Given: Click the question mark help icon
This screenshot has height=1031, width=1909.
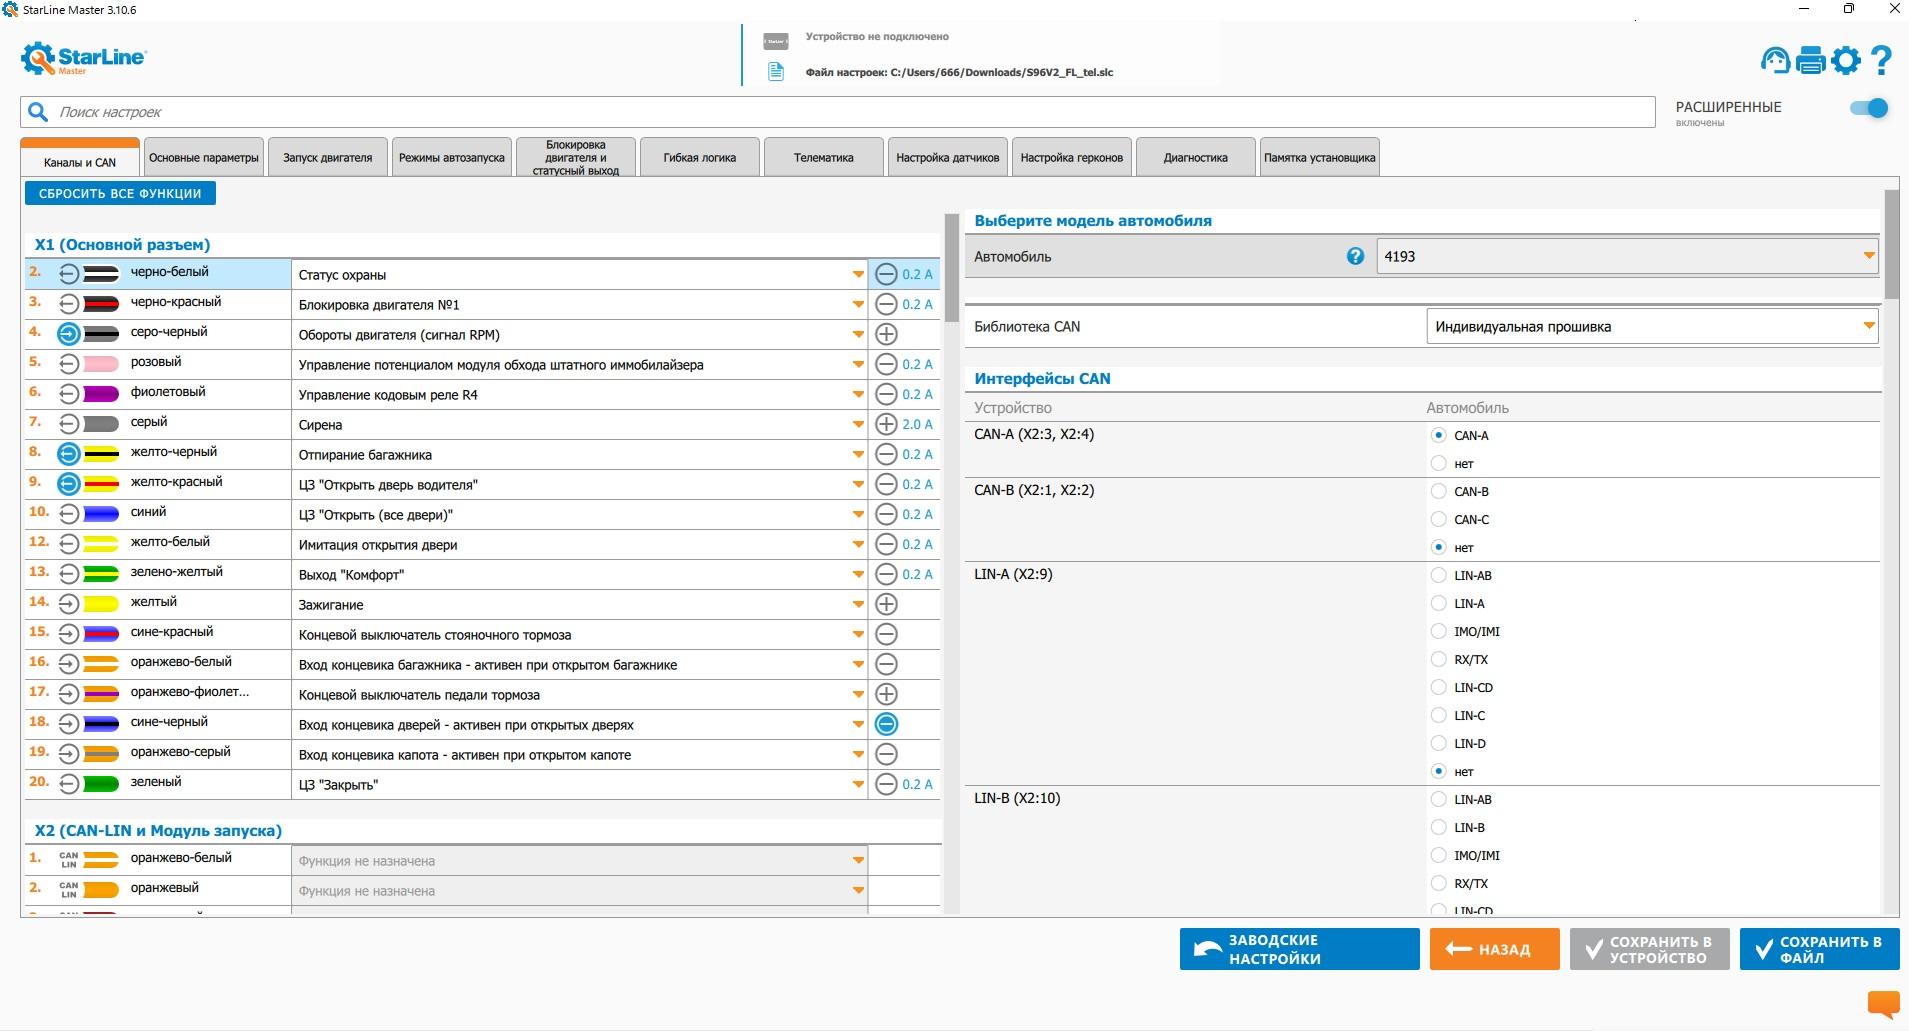Looking at the screenshot, I should pos(1881,61).
